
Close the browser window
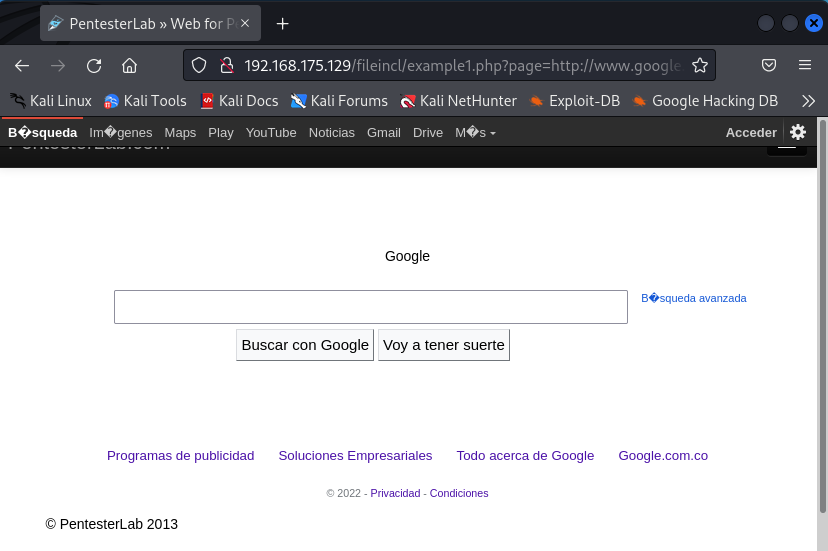click(814, 23)
